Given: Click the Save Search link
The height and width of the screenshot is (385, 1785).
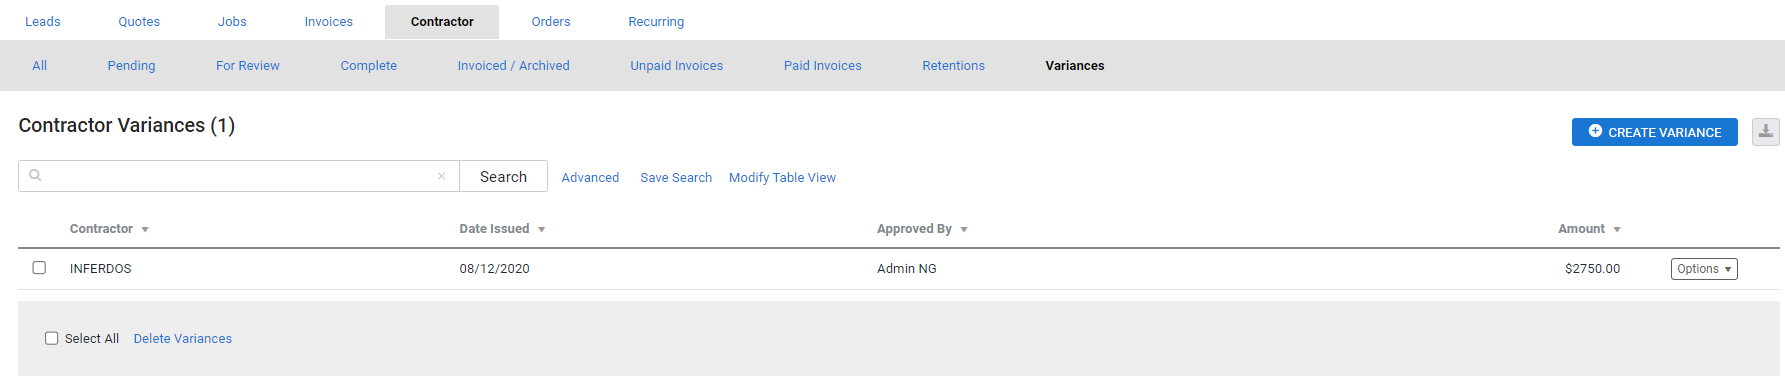Looking at the screenshot, I should tap(676, 178).
